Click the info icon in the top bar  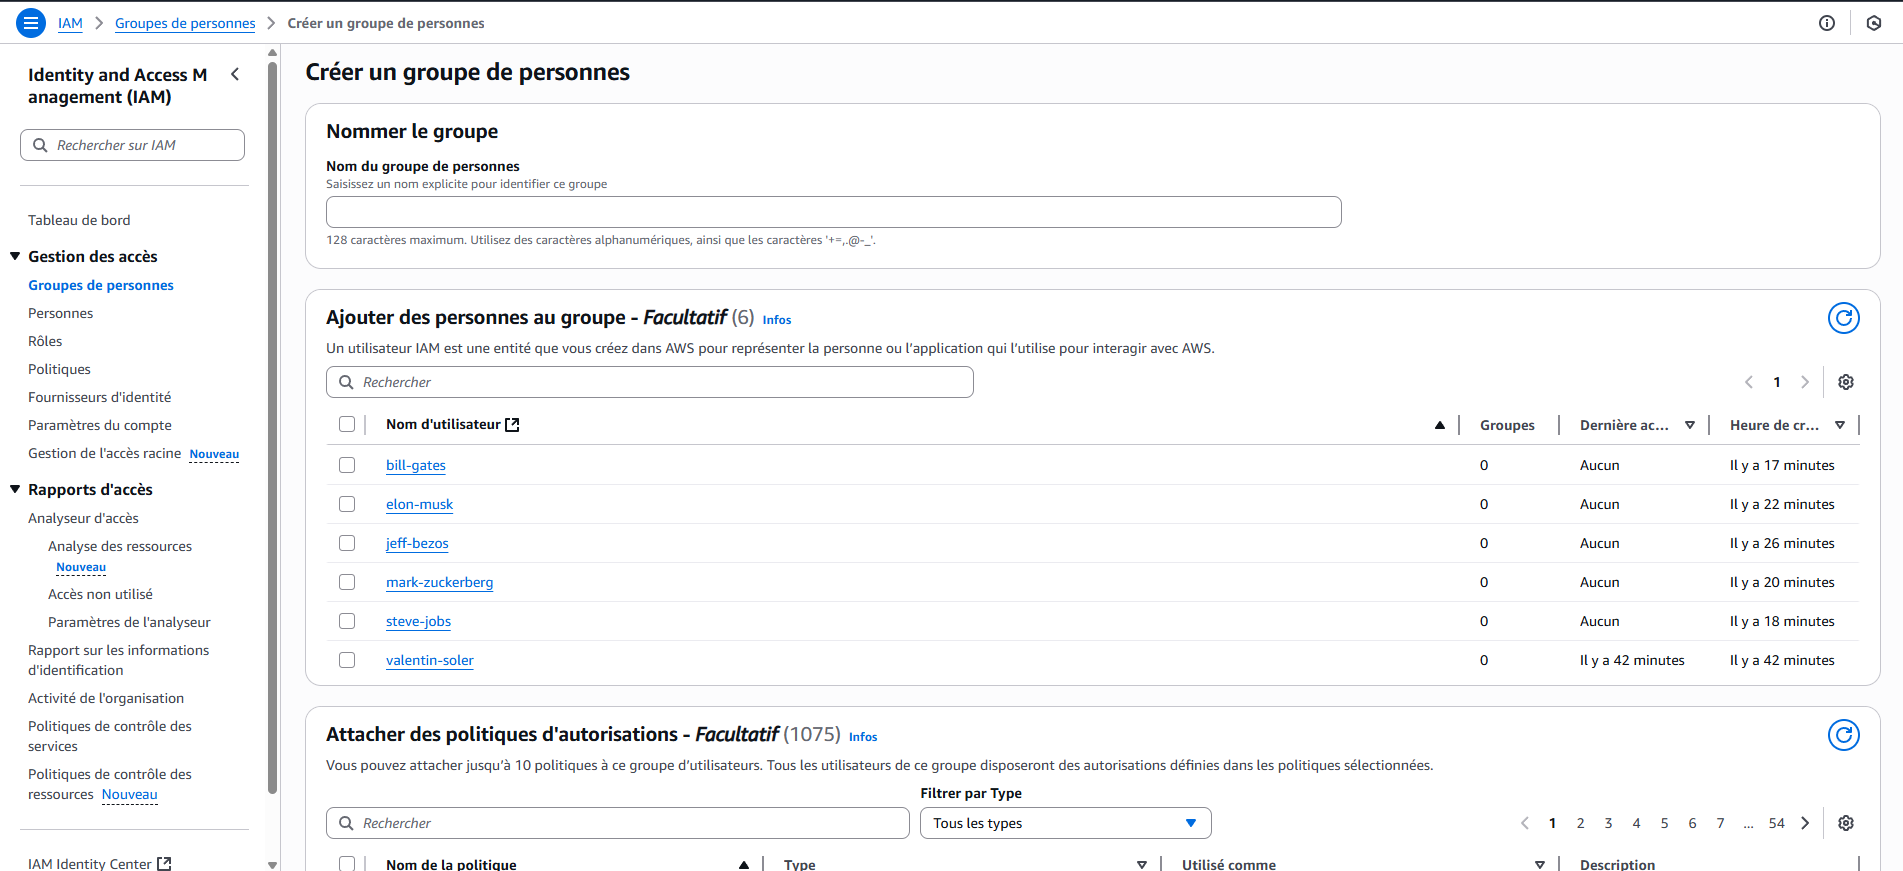coord(1827,22)
